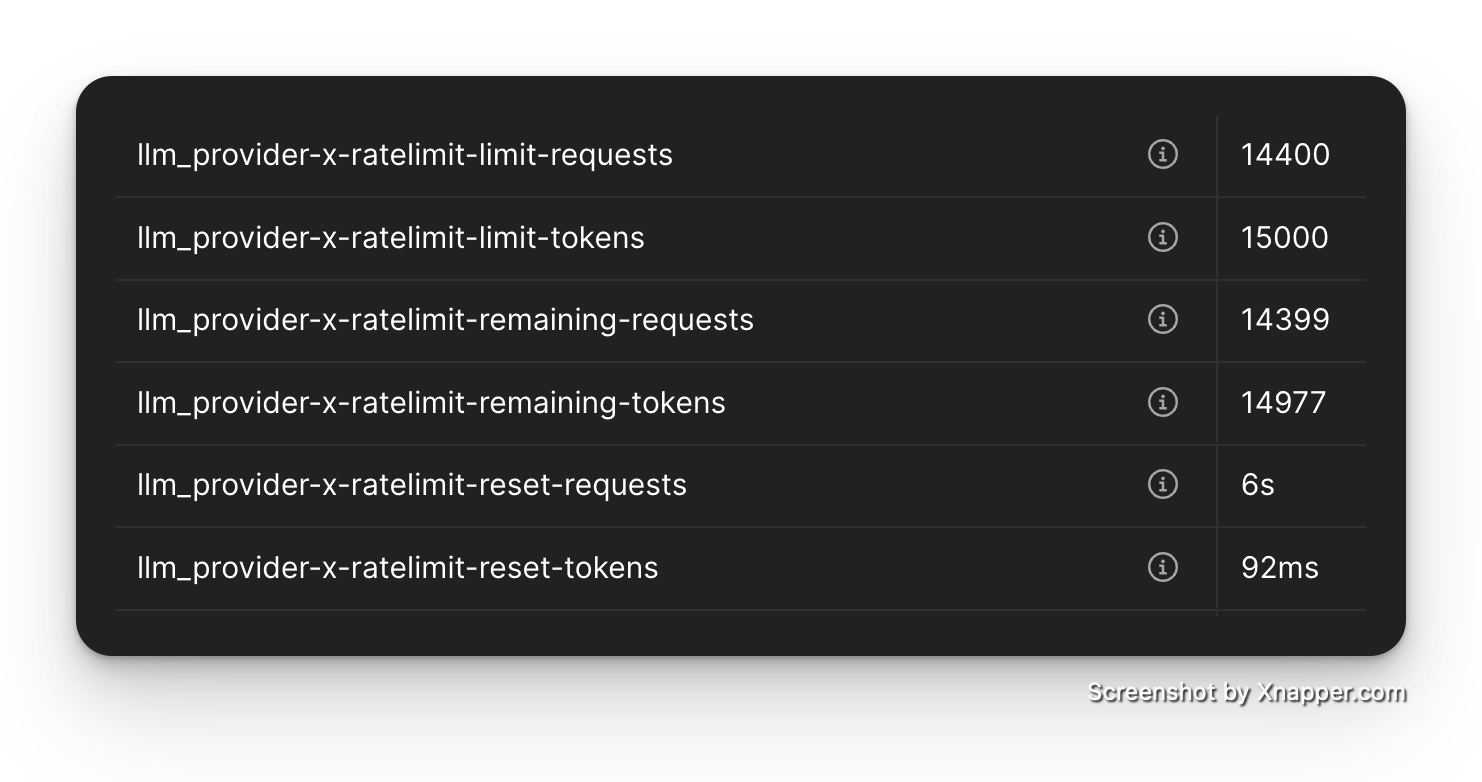Open info icon beside ratelimit-remaining-tokens
Viewport: 1482px width, 782px height.
[x=1162, y=402]
